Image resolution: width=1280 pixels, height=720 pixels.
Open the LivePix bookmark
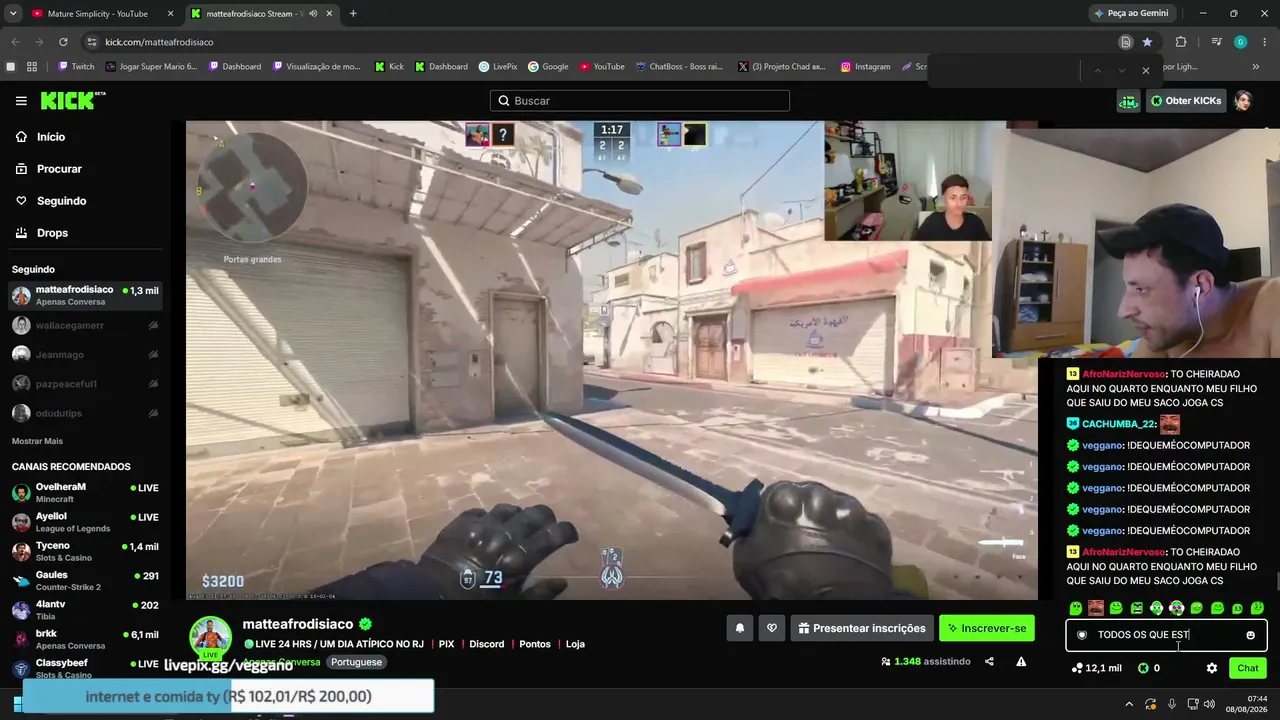(x=498, y=67)
